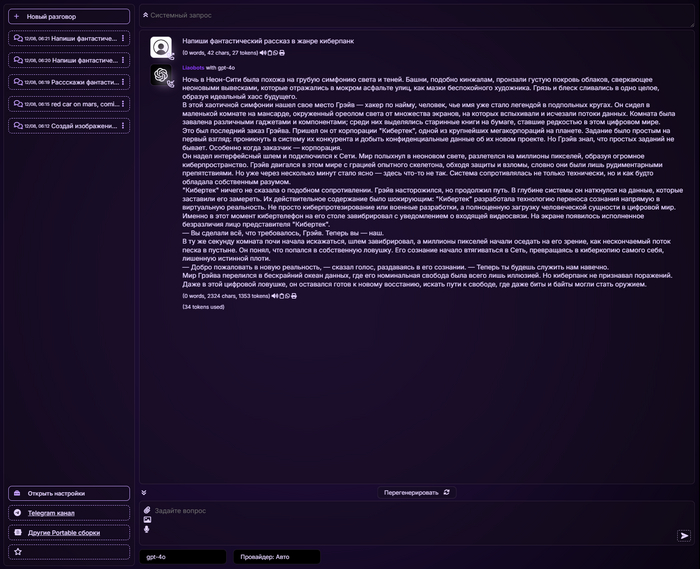The image size is (700, 569).
Task: Open the three-dot menu of the Создай изображени... conversation
Action: [x=123, y=126]
